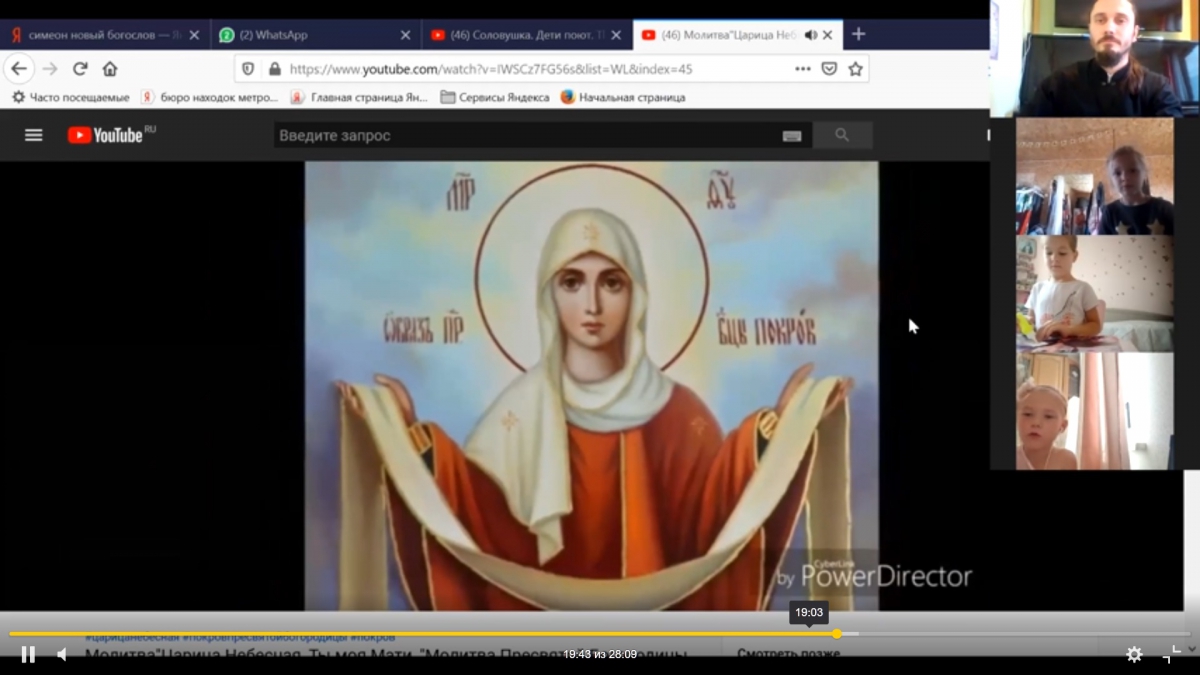Open the on-screen keyboard in search box

point(792,136)
